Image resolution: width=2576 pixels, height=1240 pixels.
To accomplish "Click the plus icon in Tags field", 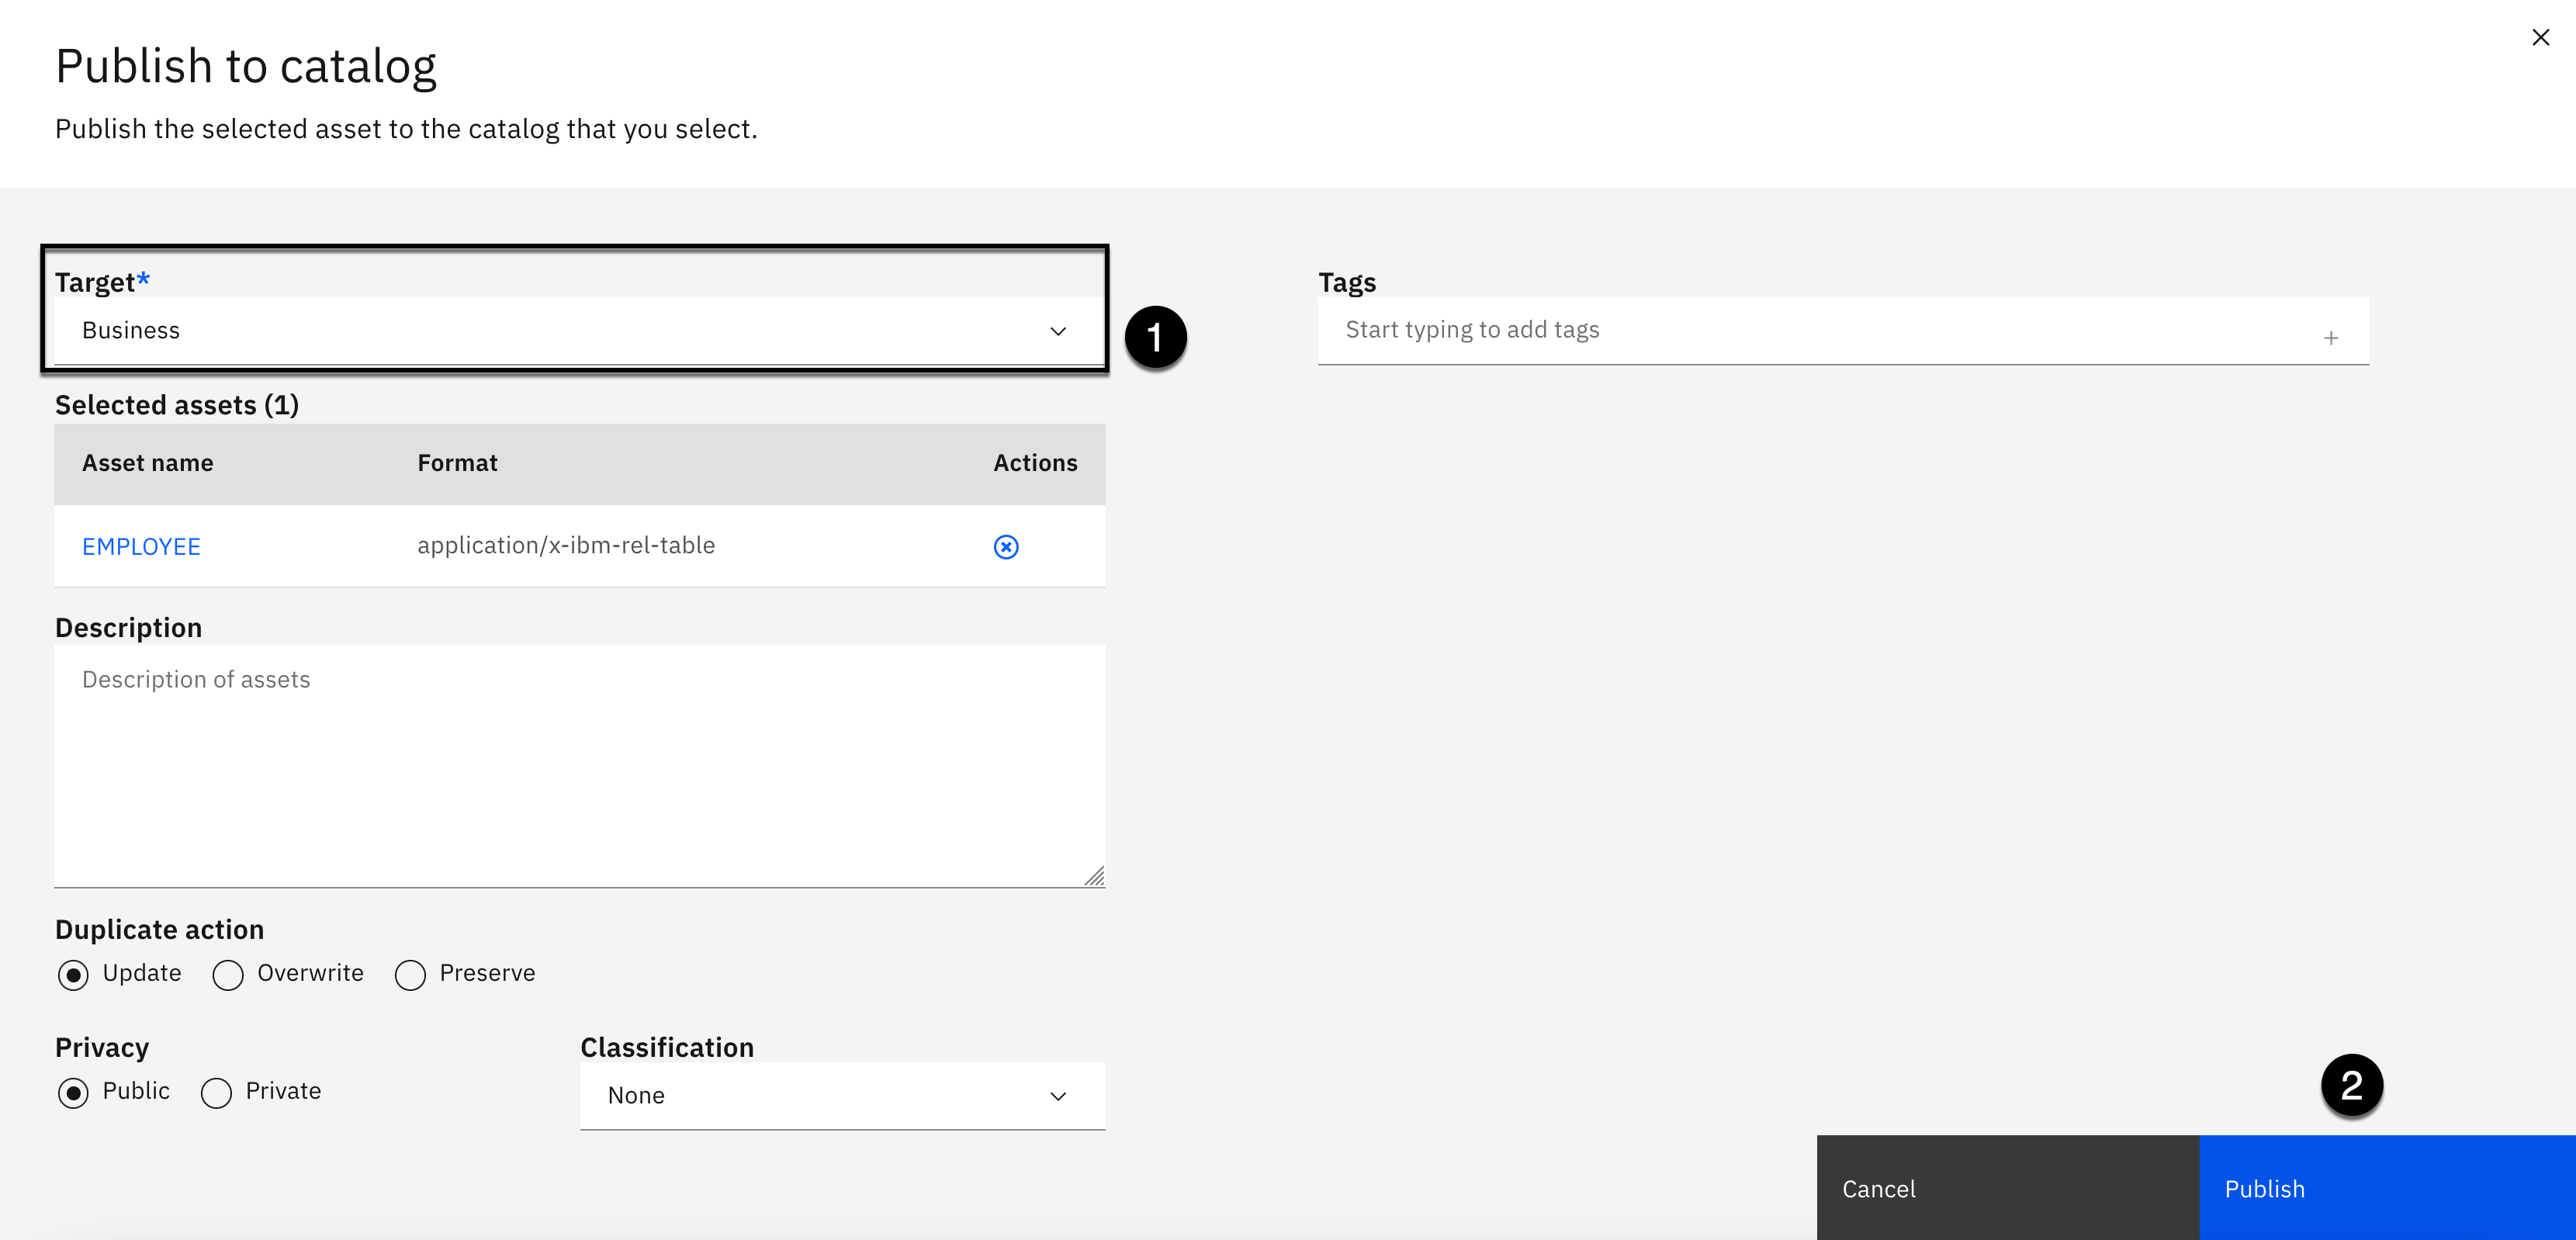I will [x=2331, y=339].
